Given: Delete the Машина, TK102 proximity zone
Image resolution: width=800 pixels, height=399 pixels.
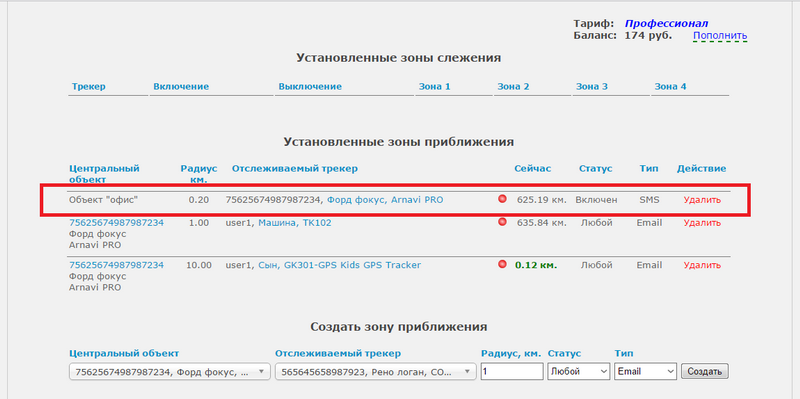Looking at the screenshot, I should 702,223.
